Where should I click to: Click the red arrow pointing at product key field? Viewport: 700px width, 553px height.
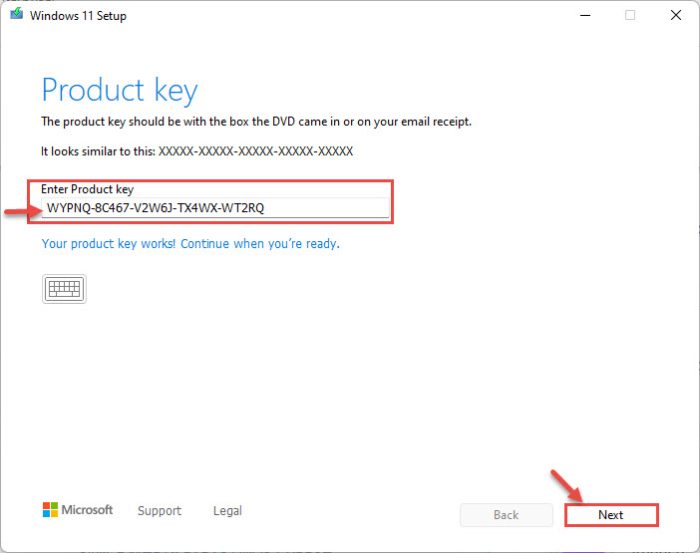[x=19, y=212]
